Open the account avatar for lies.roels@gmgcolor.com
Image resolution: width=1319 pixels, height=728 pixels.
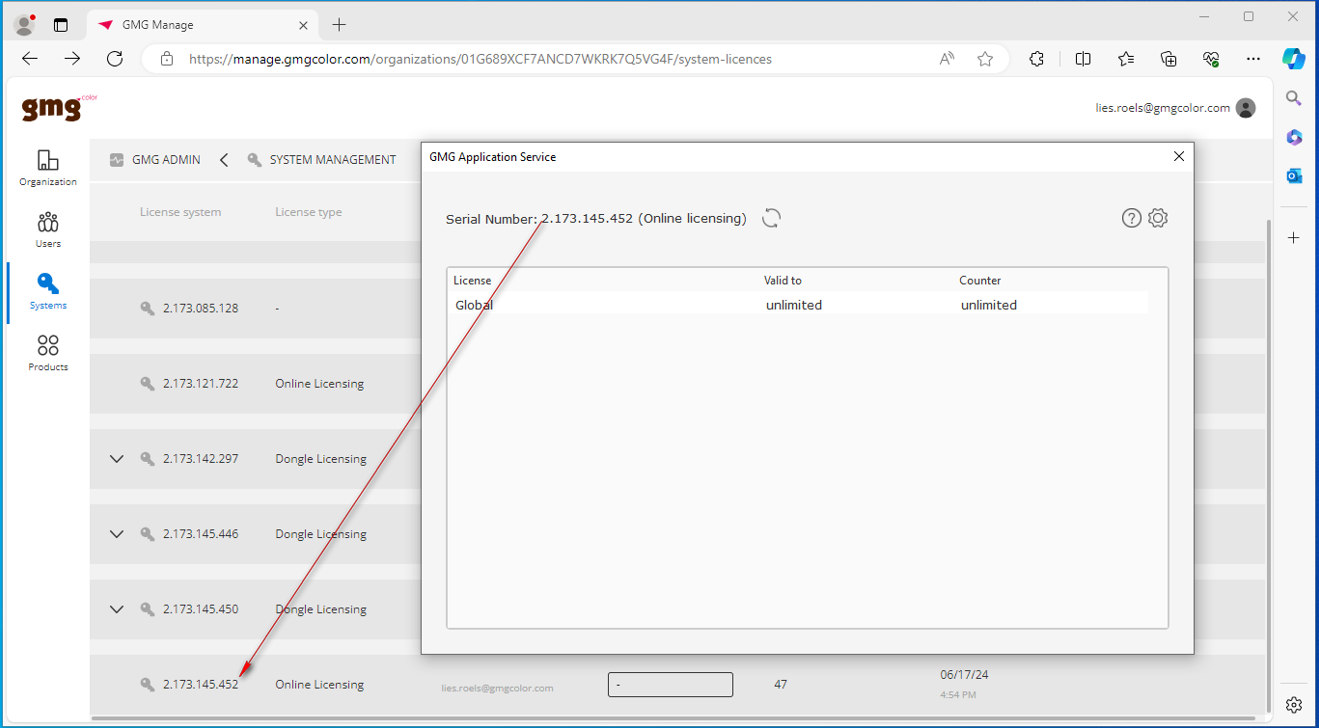tap(1244, 107)
